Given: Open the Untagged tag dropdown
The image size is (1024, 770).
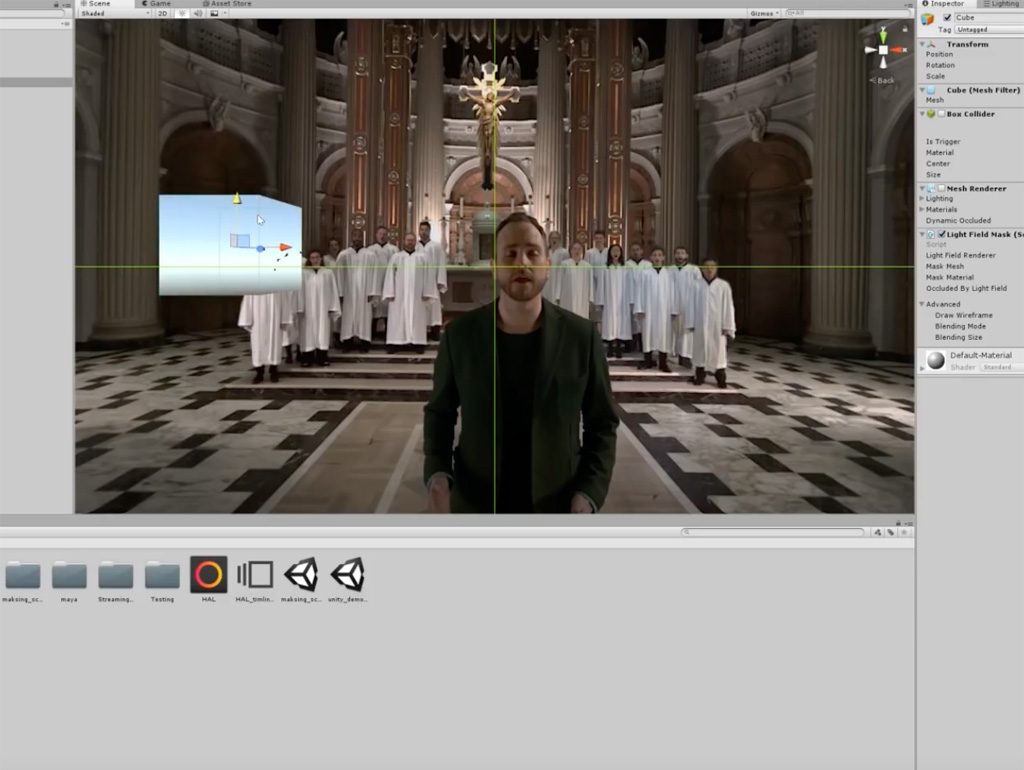Looking at the screenshot, I should coord(989,29).
